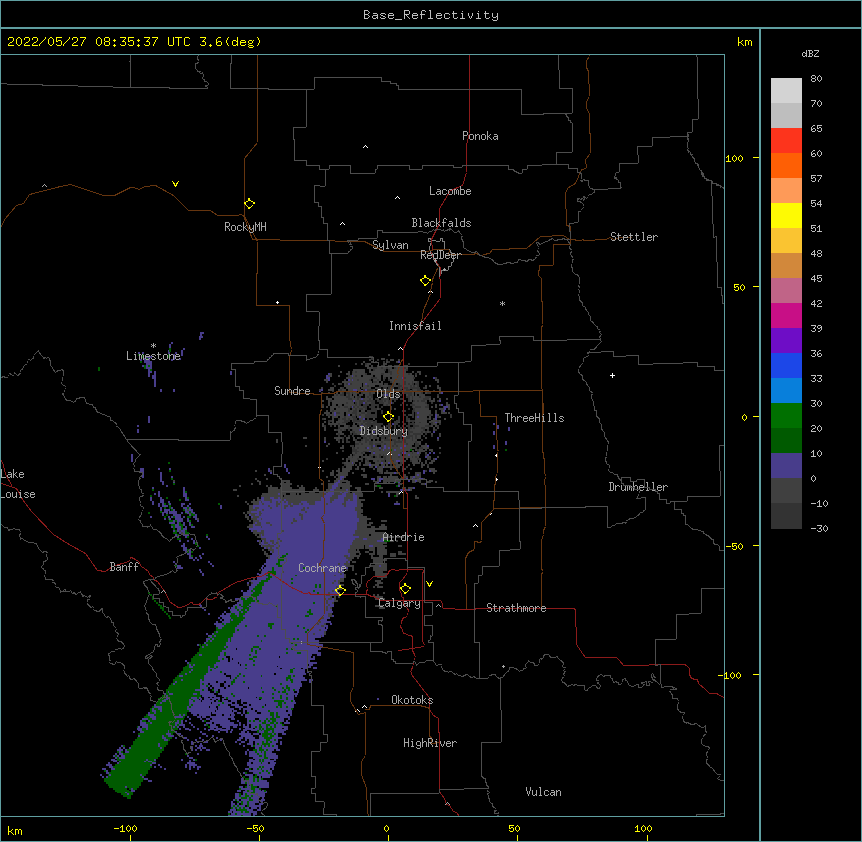
Task: Click the -50 tick on the horizontal axis
Action: tap(256, 828)
